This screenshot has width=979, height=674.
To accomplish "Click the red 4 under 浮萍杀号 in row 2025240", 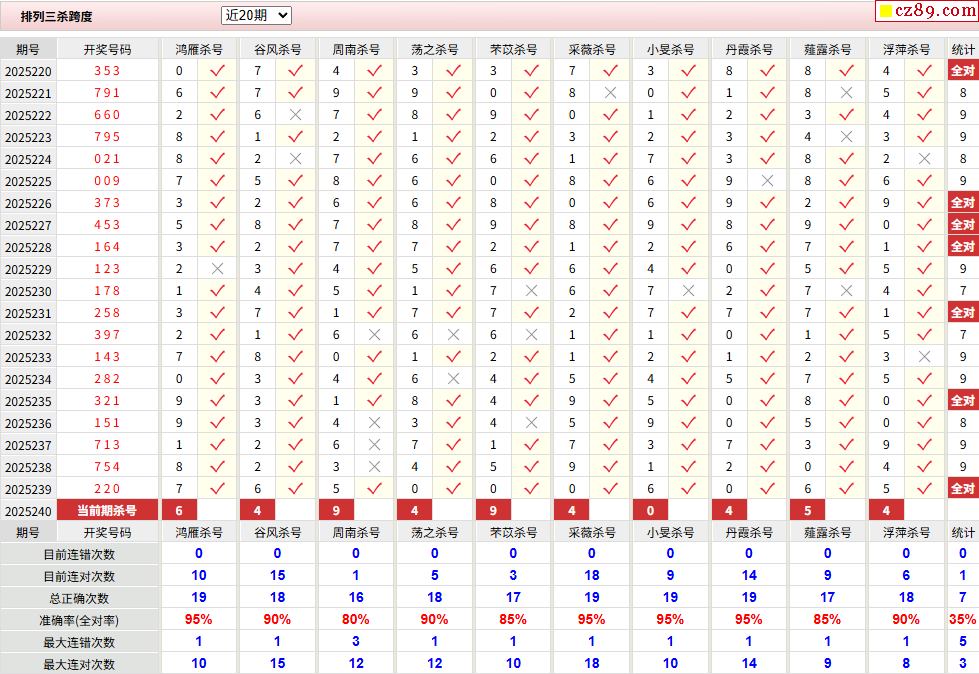I will point(887,510).
